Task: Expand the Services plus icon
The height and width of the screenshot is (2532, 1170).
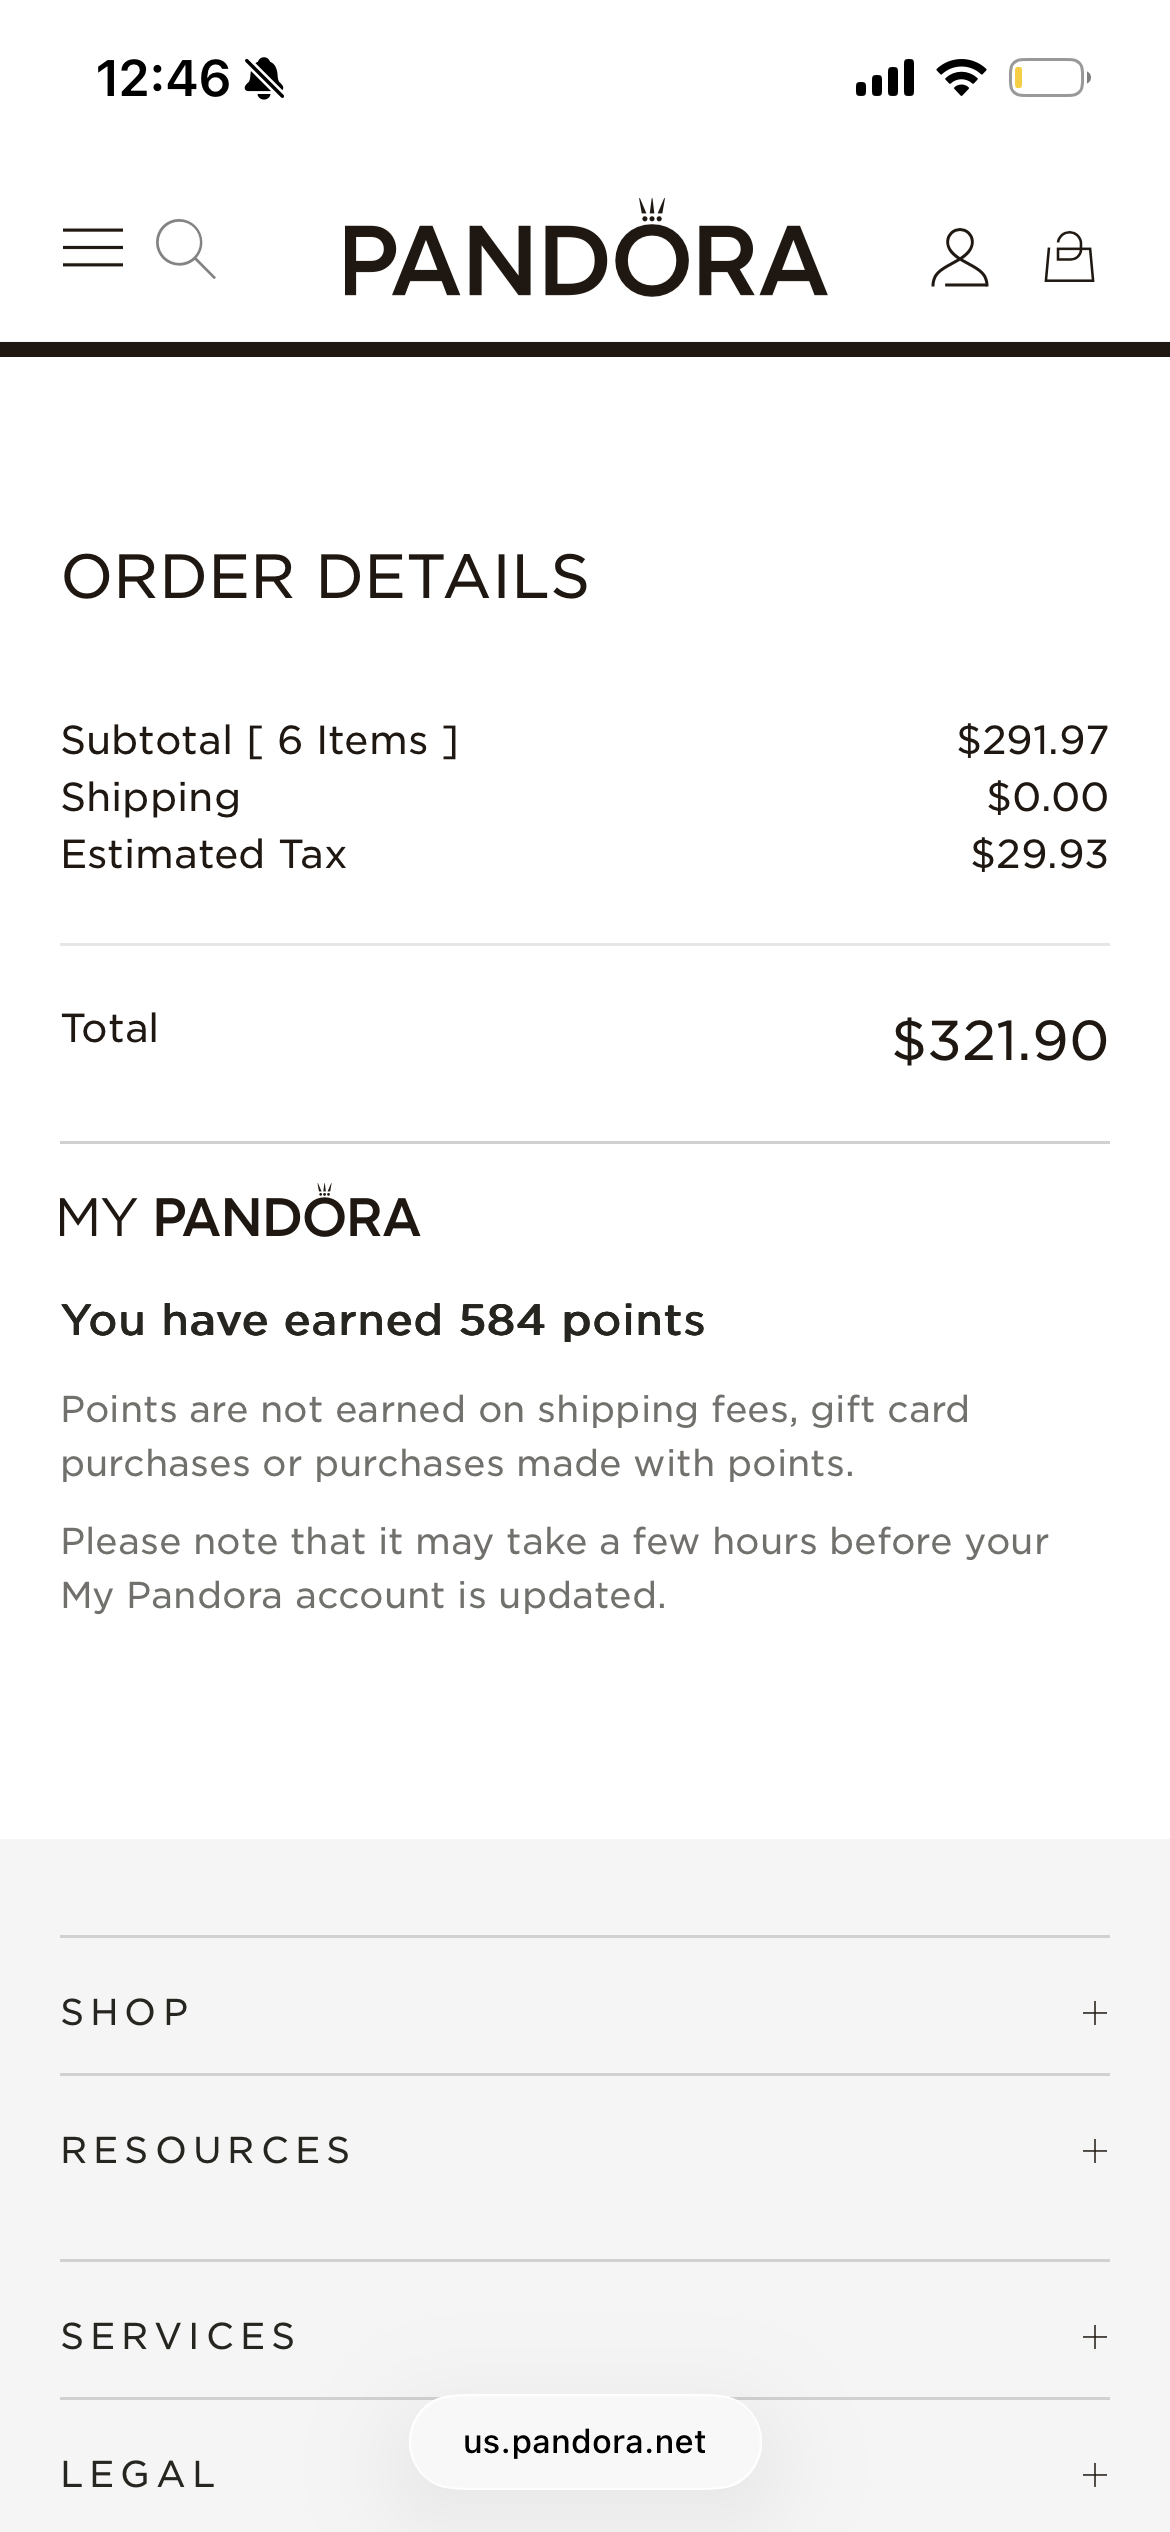Action: click(1095, 2337)
